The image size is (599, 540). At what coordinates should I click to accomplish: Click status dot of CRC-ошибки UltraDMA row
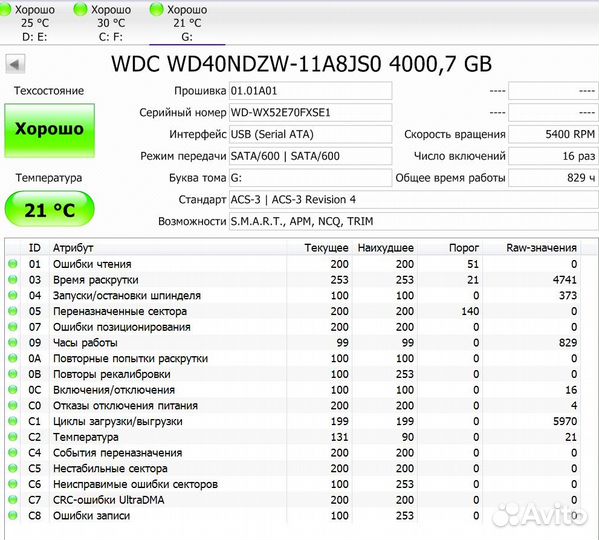click(13, 500)
